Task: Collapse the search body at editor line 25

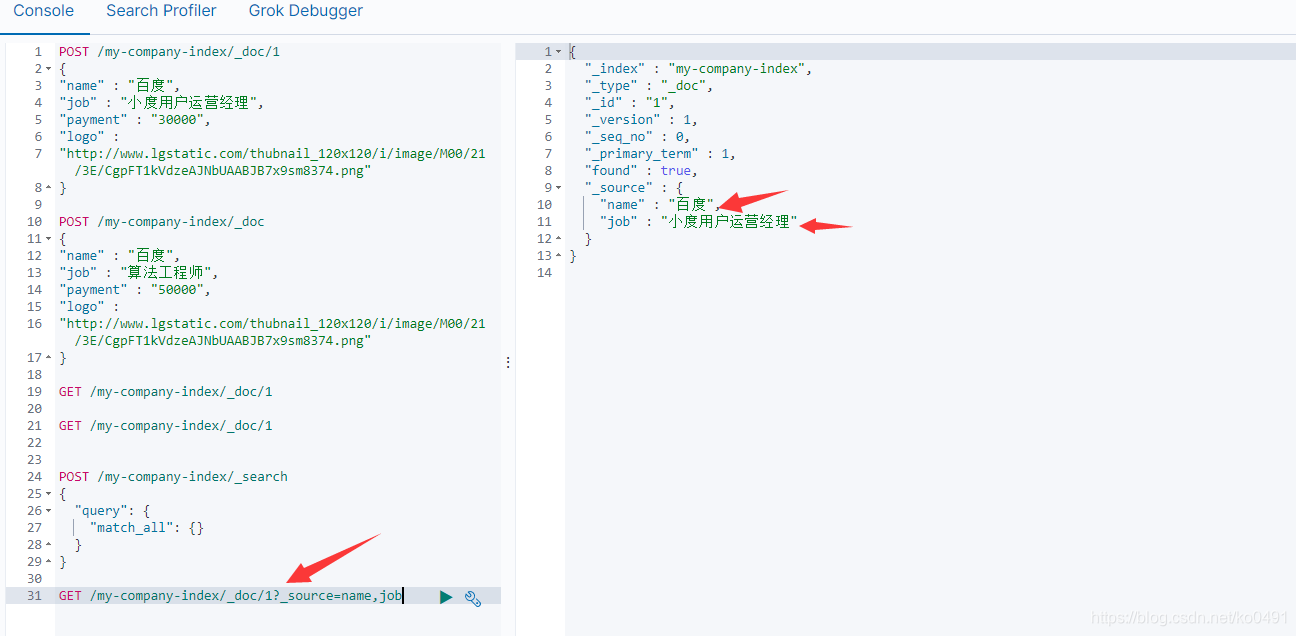Action: [48, 494]
